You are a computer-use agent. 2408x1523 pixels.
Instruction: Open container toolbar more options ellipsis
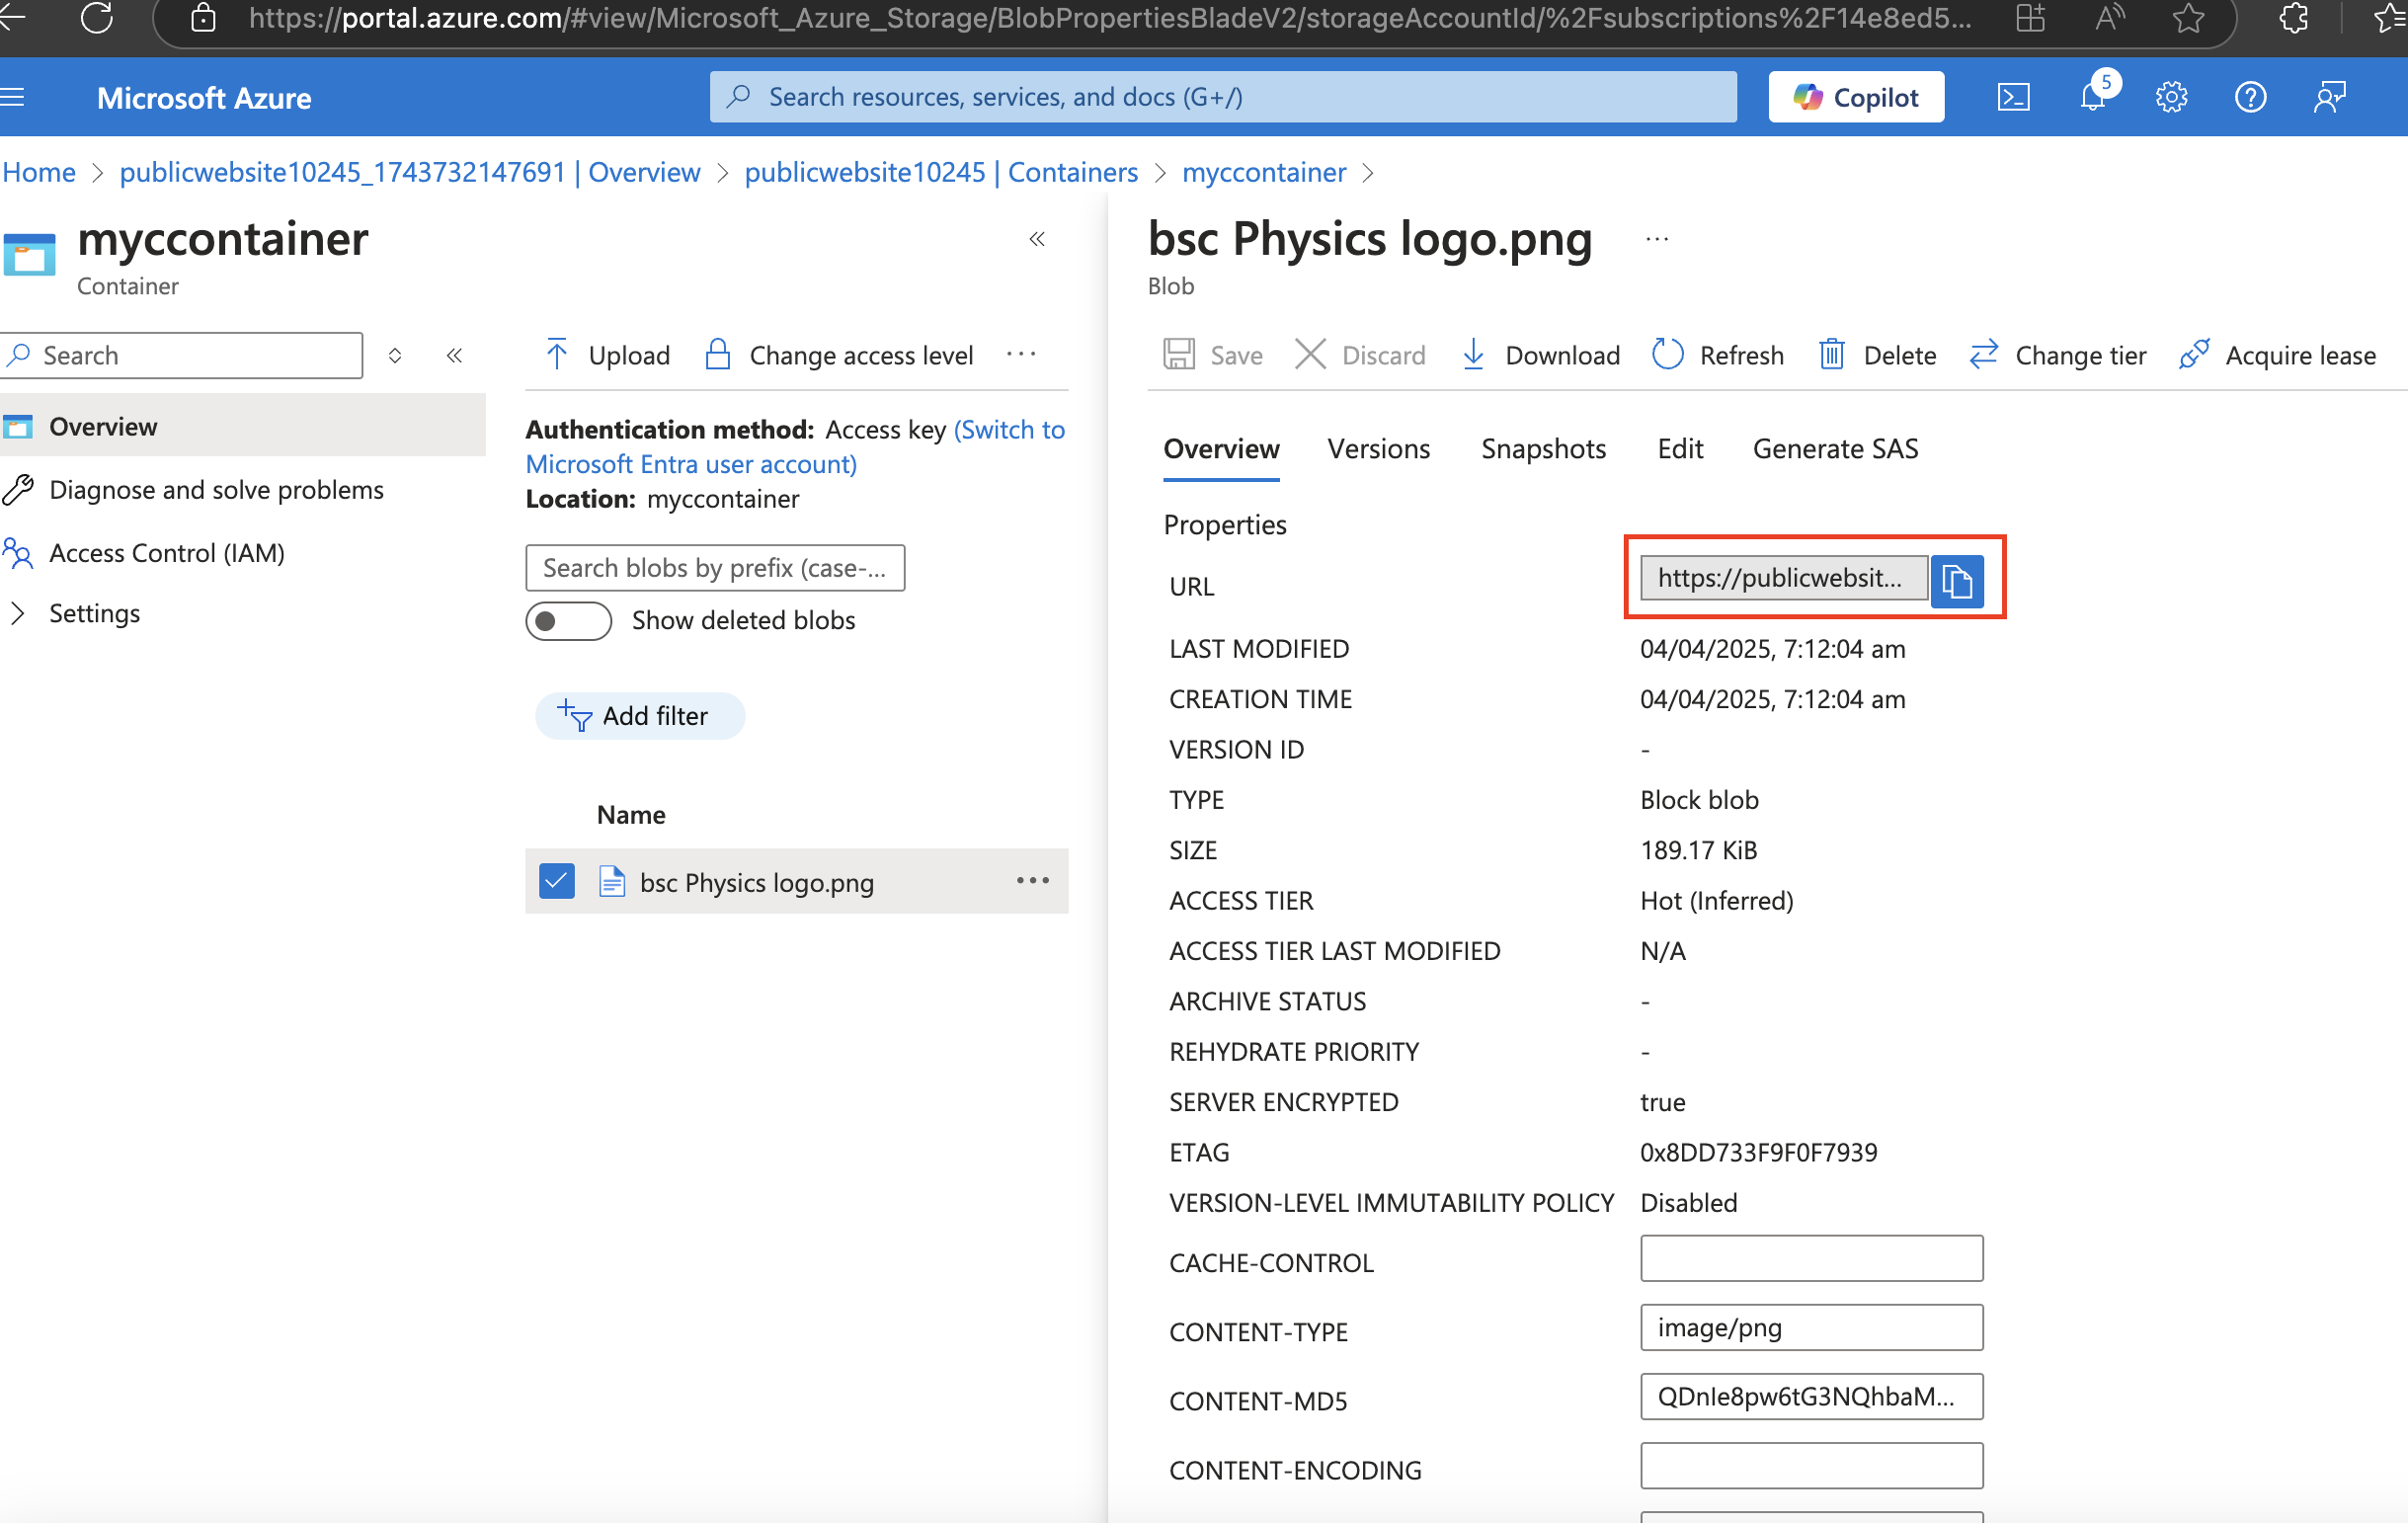tap(1021, 354)
